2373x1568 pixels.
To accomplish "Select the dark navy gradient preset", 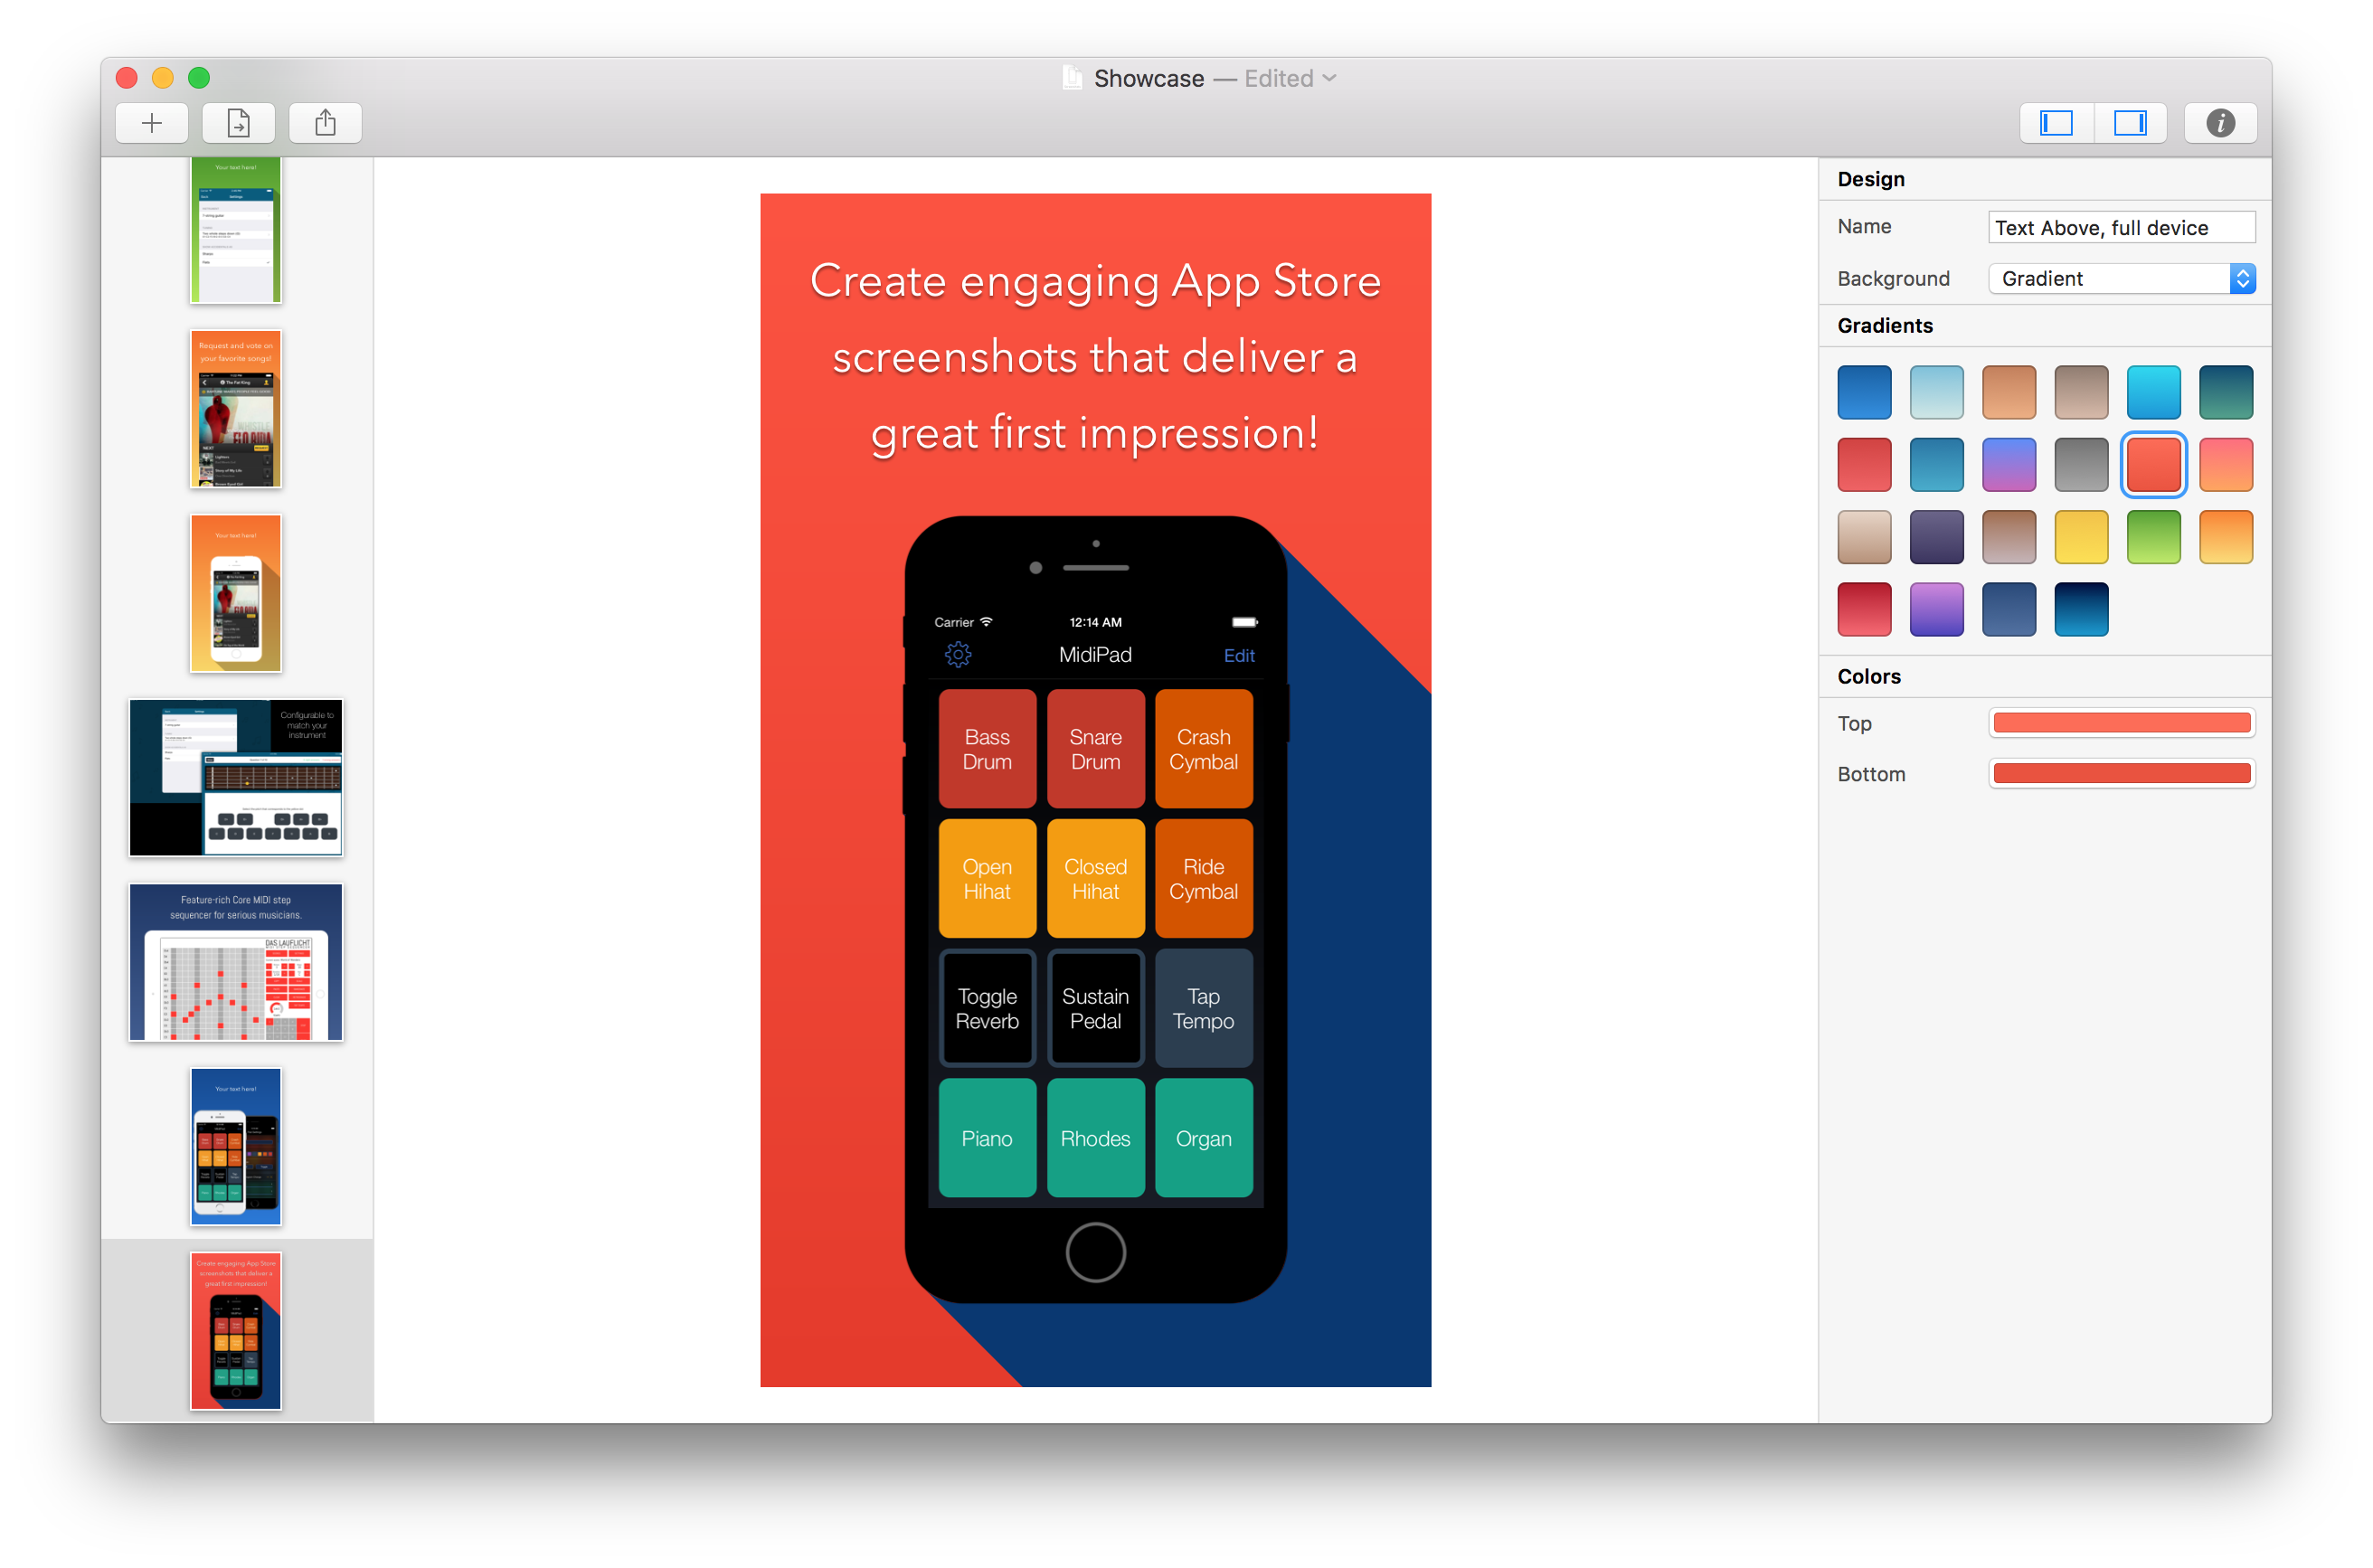I will tap(2081, 609).
